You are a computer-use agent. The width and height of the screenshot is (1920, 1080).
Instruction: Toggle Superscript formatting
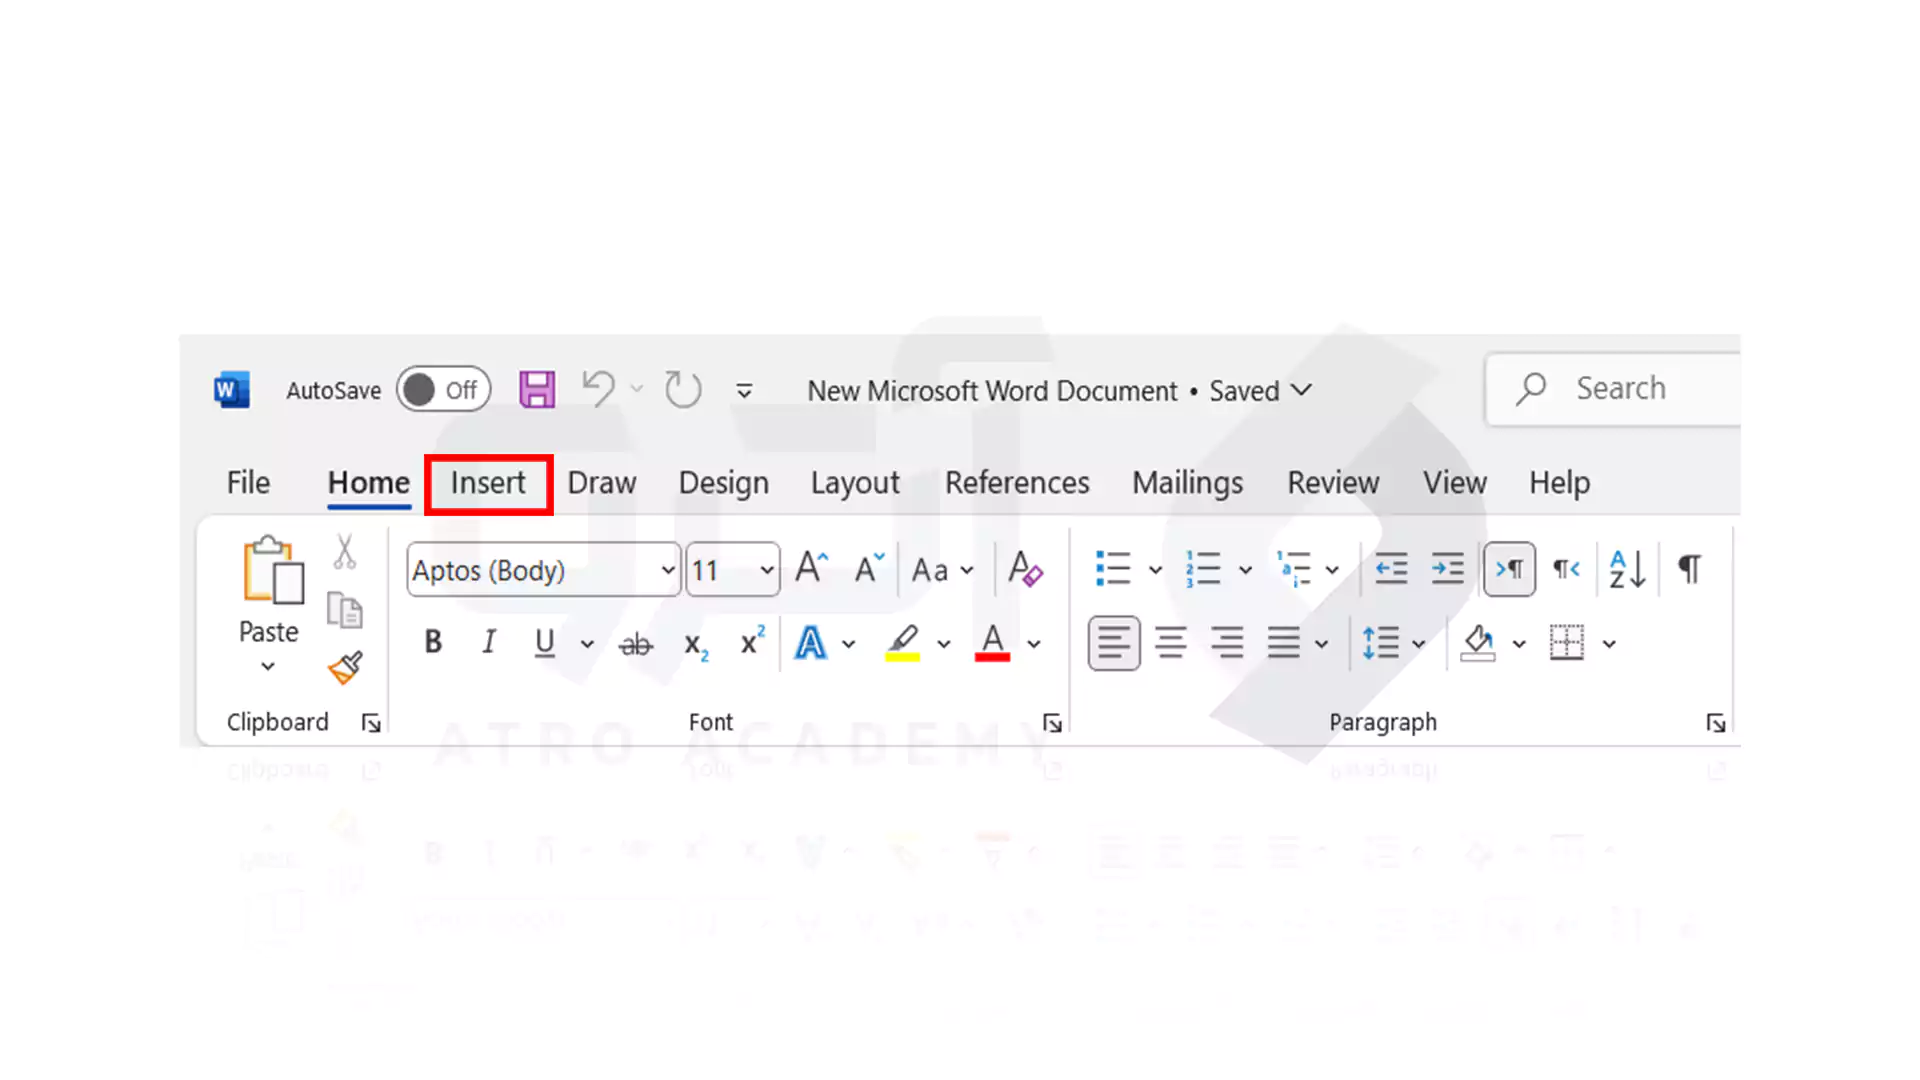coord(752,640)
